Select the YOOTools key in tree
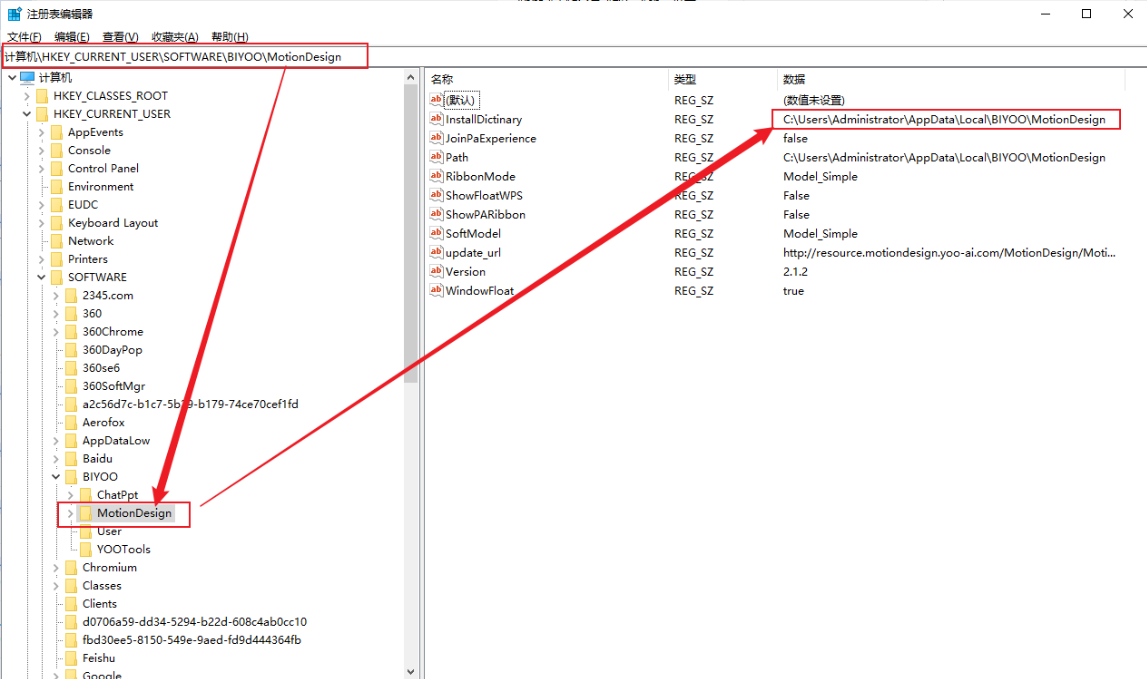The height and width of the screenshot is (679, 1147). coord(123,549)
